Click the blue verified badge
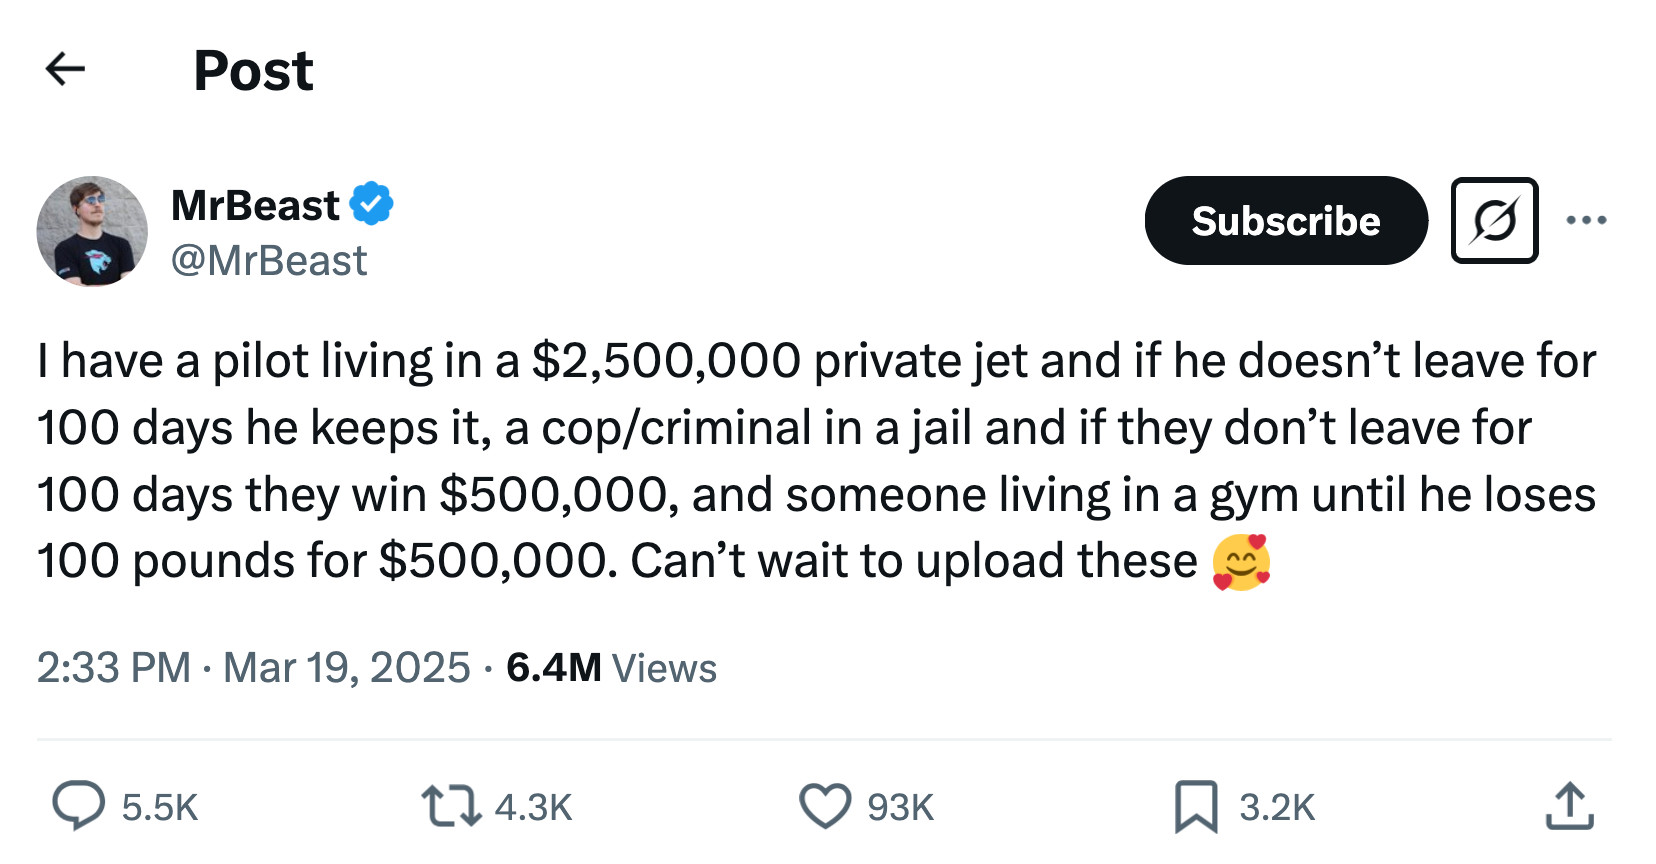1656x864 pixels. (x=371, y=204)
